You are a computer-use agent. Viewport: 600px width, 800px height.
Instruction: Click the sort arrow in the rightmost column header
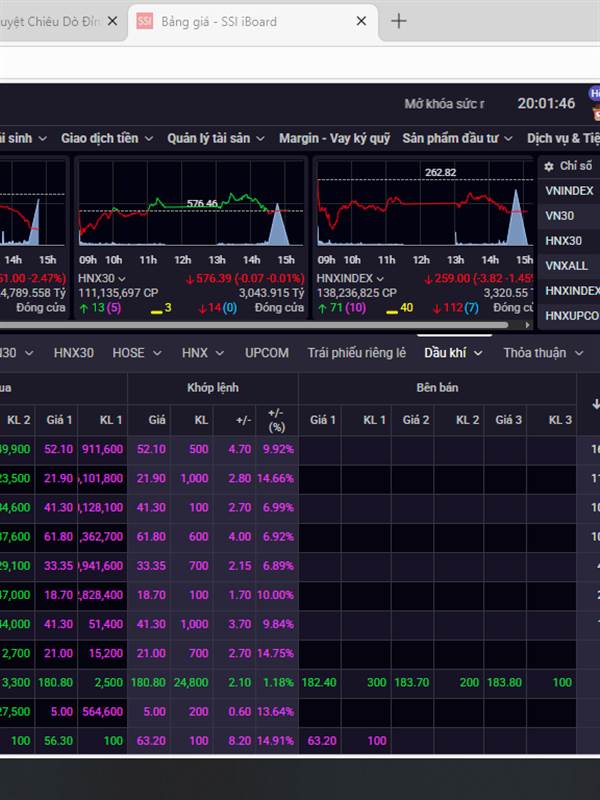595,404
